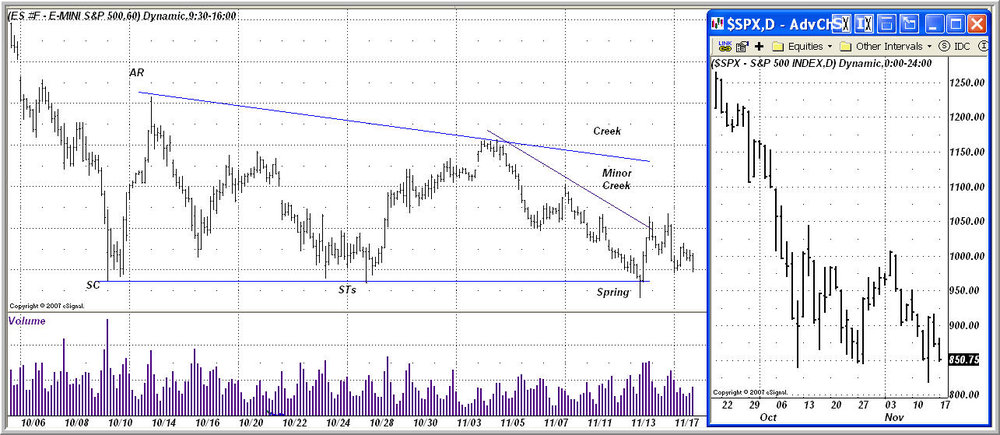The width and height of the screenshot is (1000, 435).
Task: Open the chart properties icon in the $SPX toolbar
Action: 742,46
